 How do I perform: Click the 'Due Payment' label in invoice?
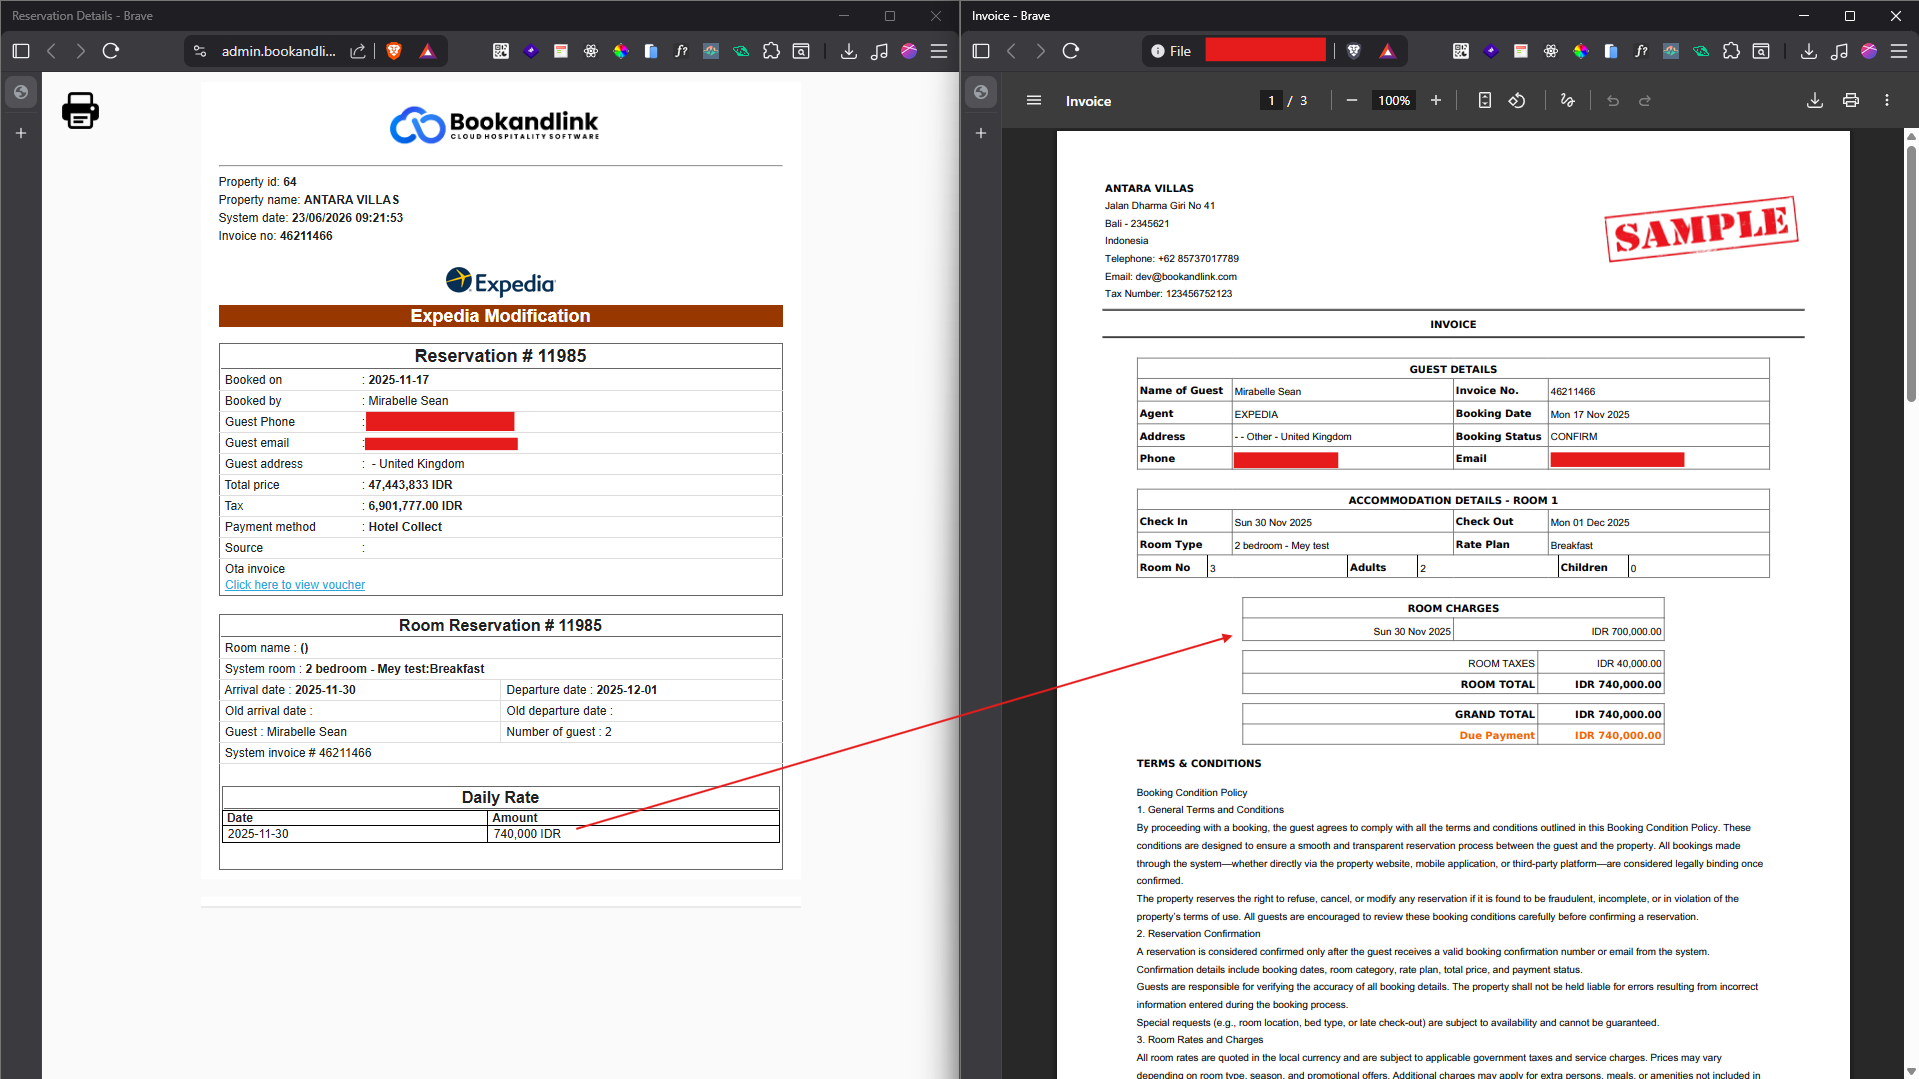1496,736
